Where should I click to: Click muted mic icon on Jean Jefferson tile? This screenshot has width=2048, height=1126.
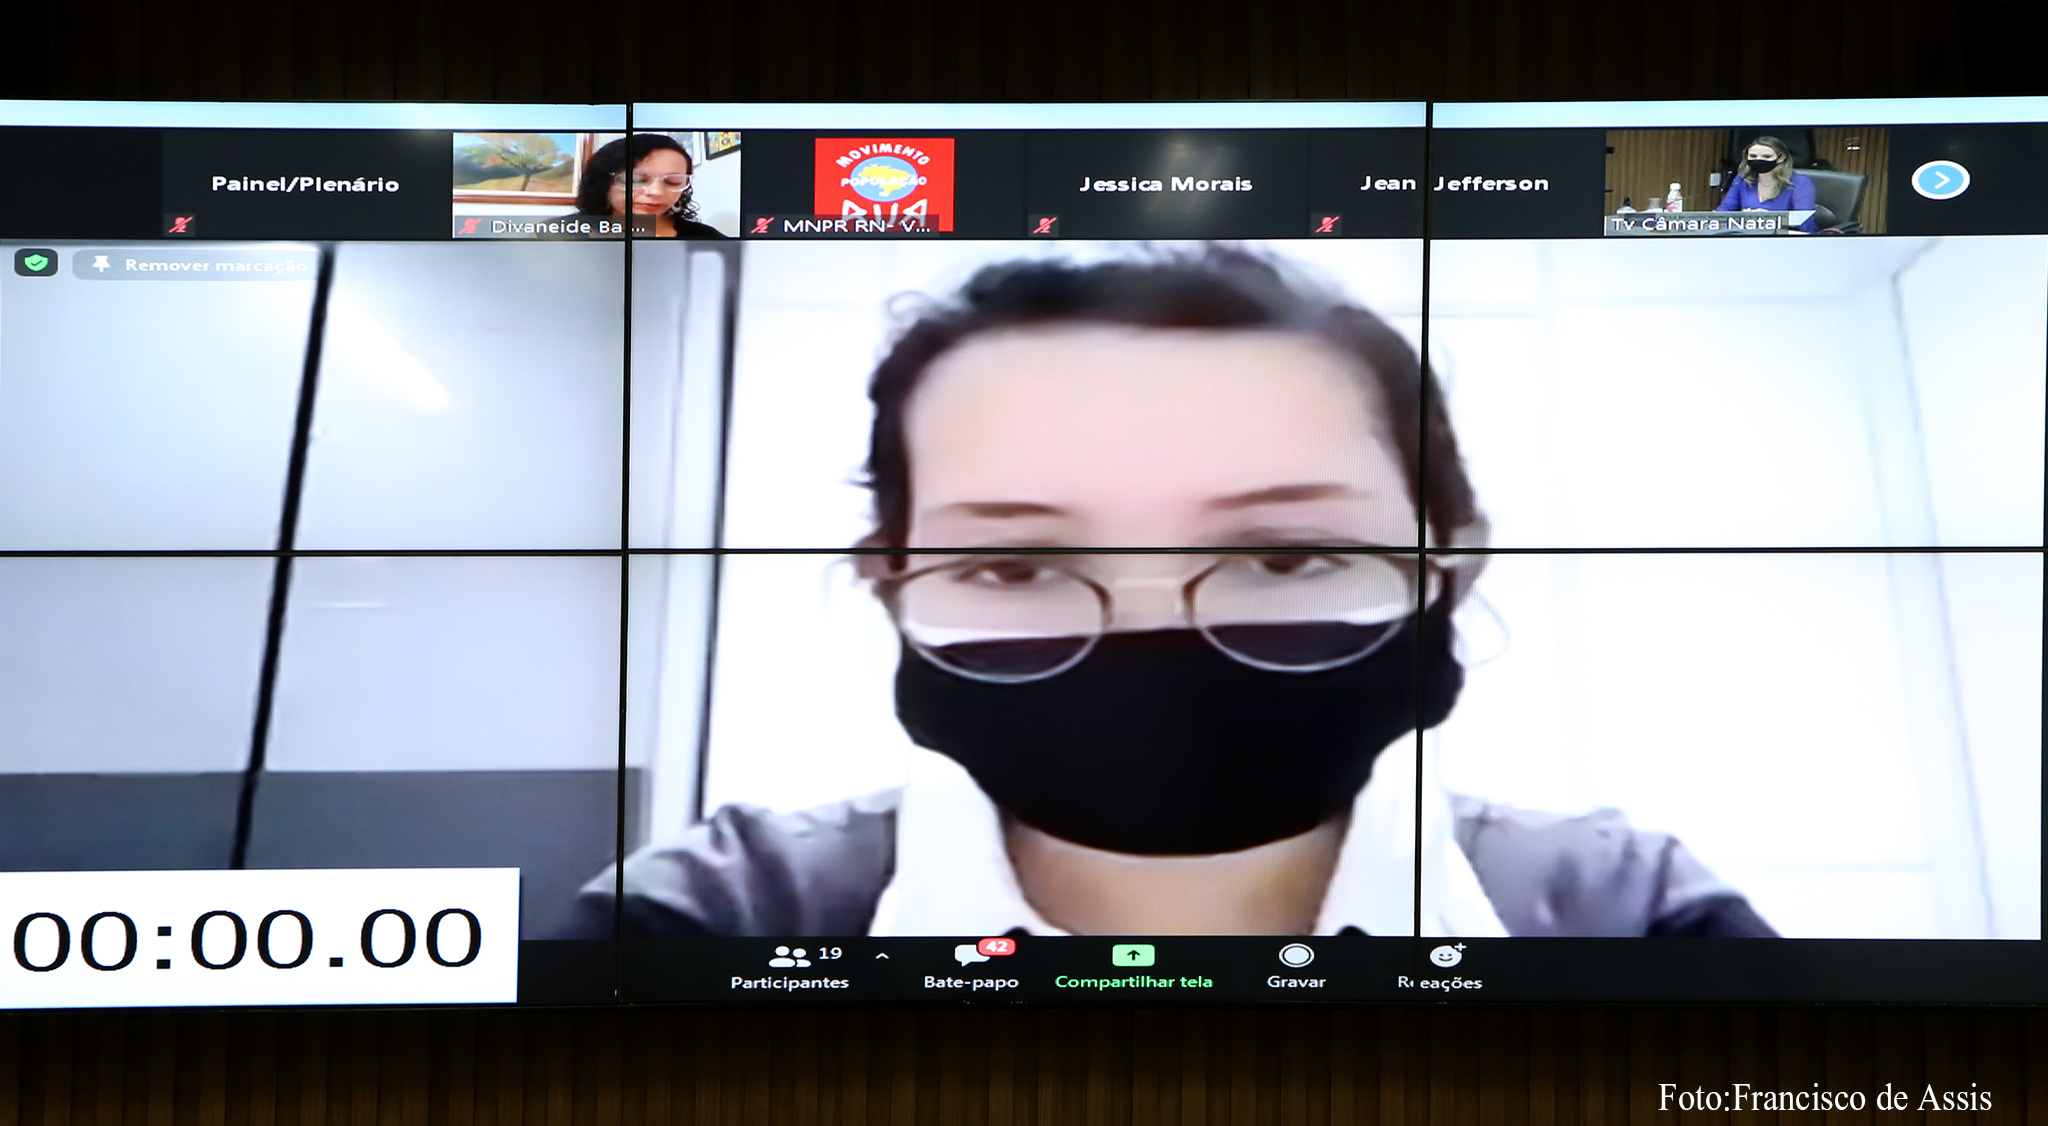point(1326,224)
